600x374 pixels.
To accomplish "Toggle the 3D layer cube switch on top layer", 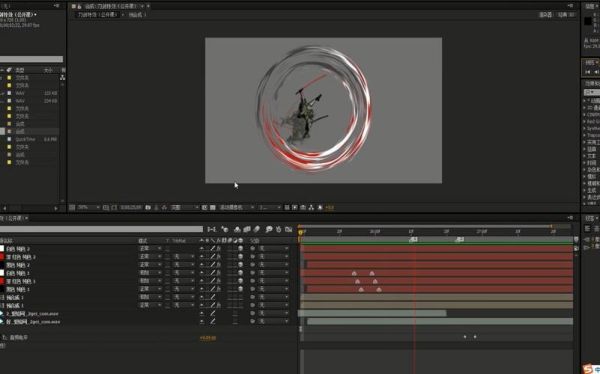I will [240, 249].
